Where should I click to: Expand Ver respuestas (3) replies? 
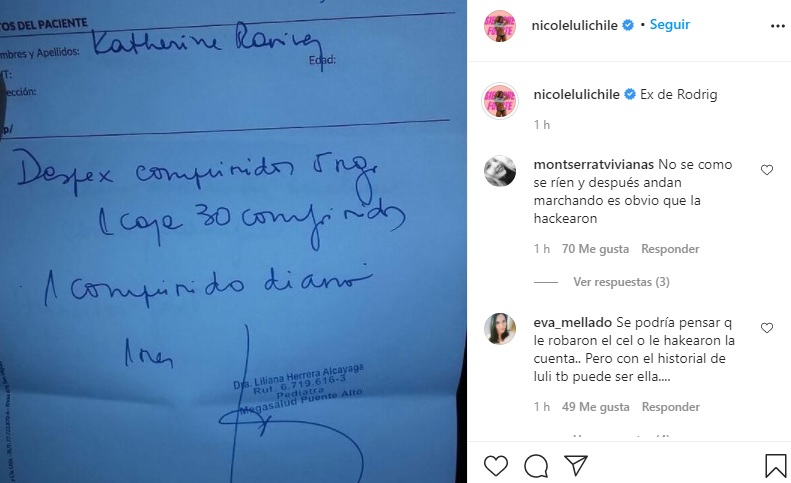click(621, 282)
